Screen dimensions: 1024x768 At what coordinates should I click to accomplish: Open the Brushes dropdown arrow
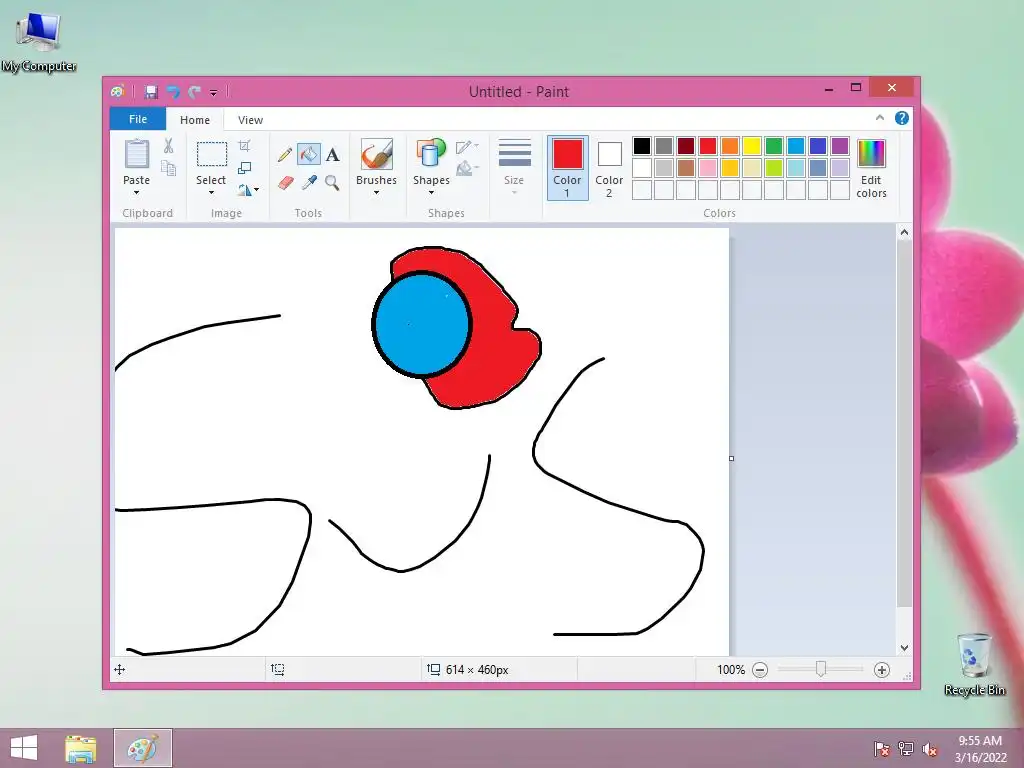(x=376, y=193)
